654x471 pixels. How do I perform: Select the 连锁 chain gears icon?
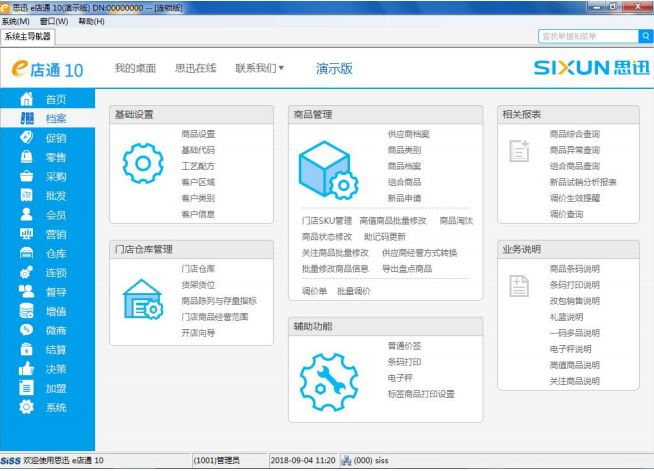pyautogui.click(x=26, y=272)
